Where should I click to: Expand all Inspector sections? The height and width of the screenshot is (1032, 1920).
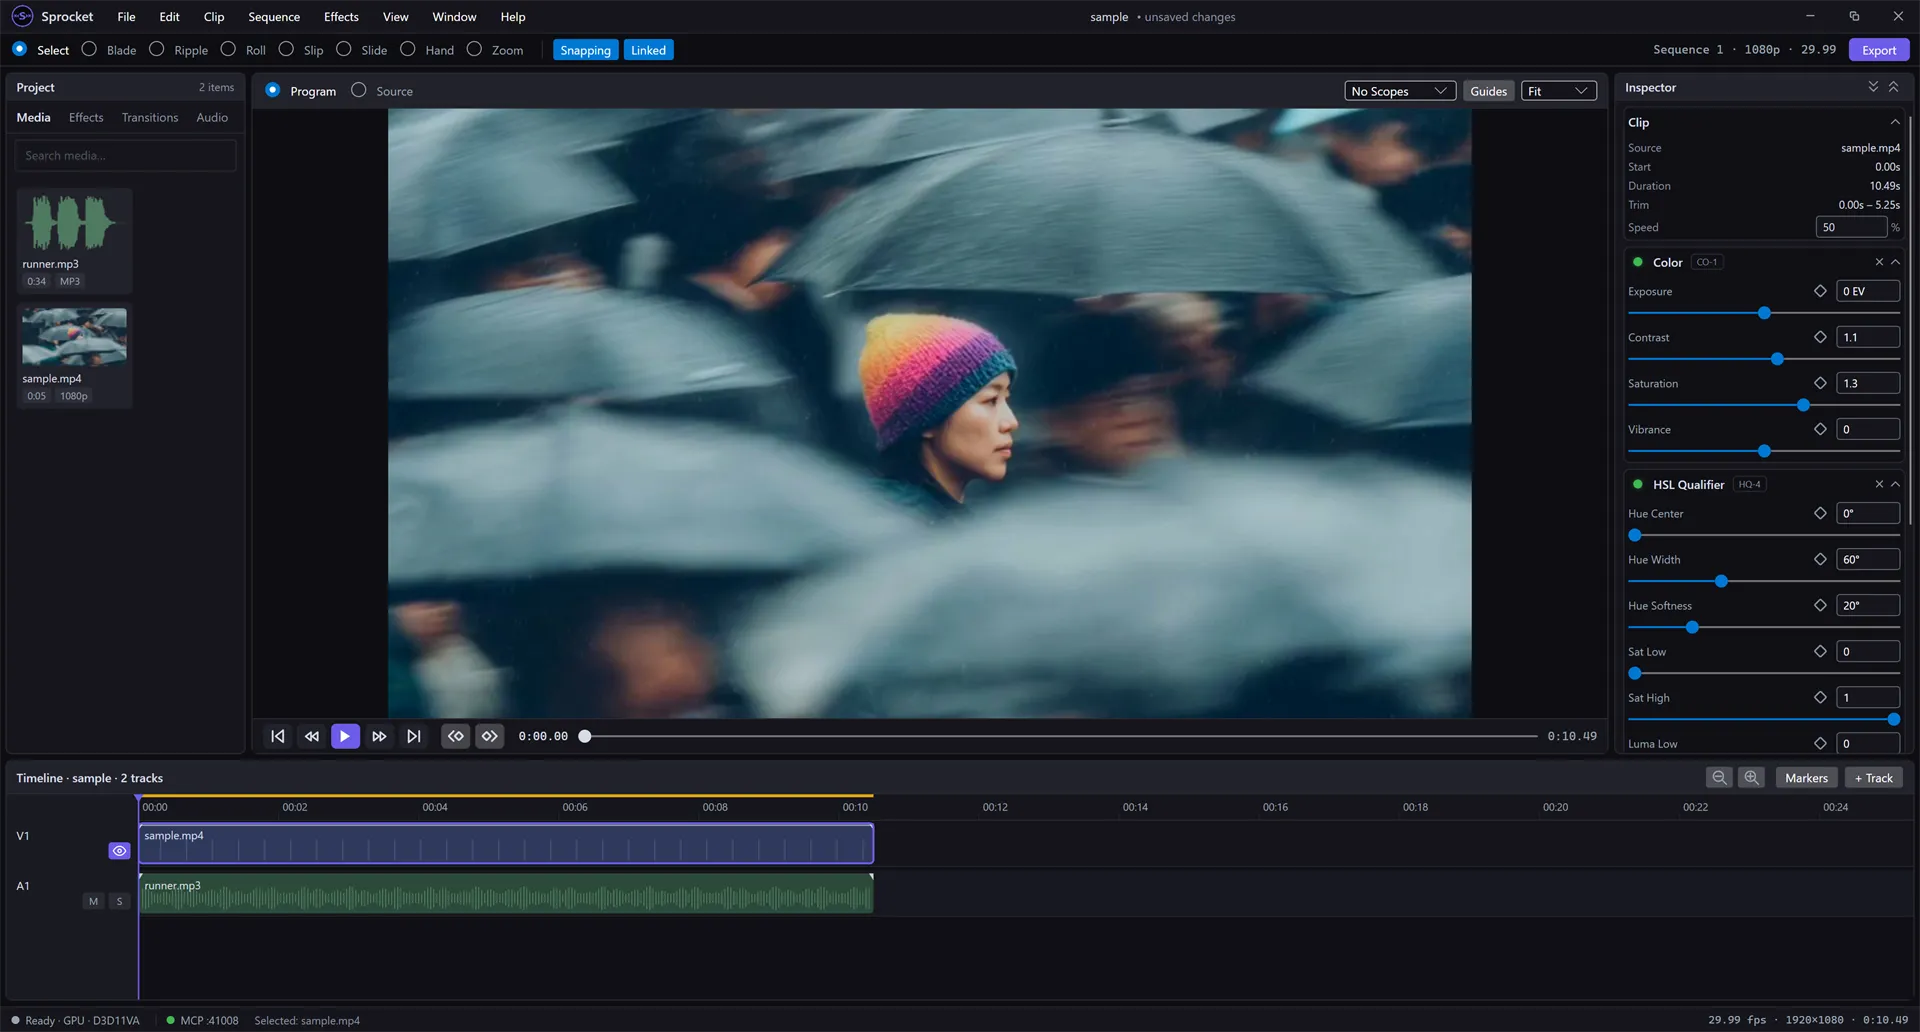(1873, 87)
